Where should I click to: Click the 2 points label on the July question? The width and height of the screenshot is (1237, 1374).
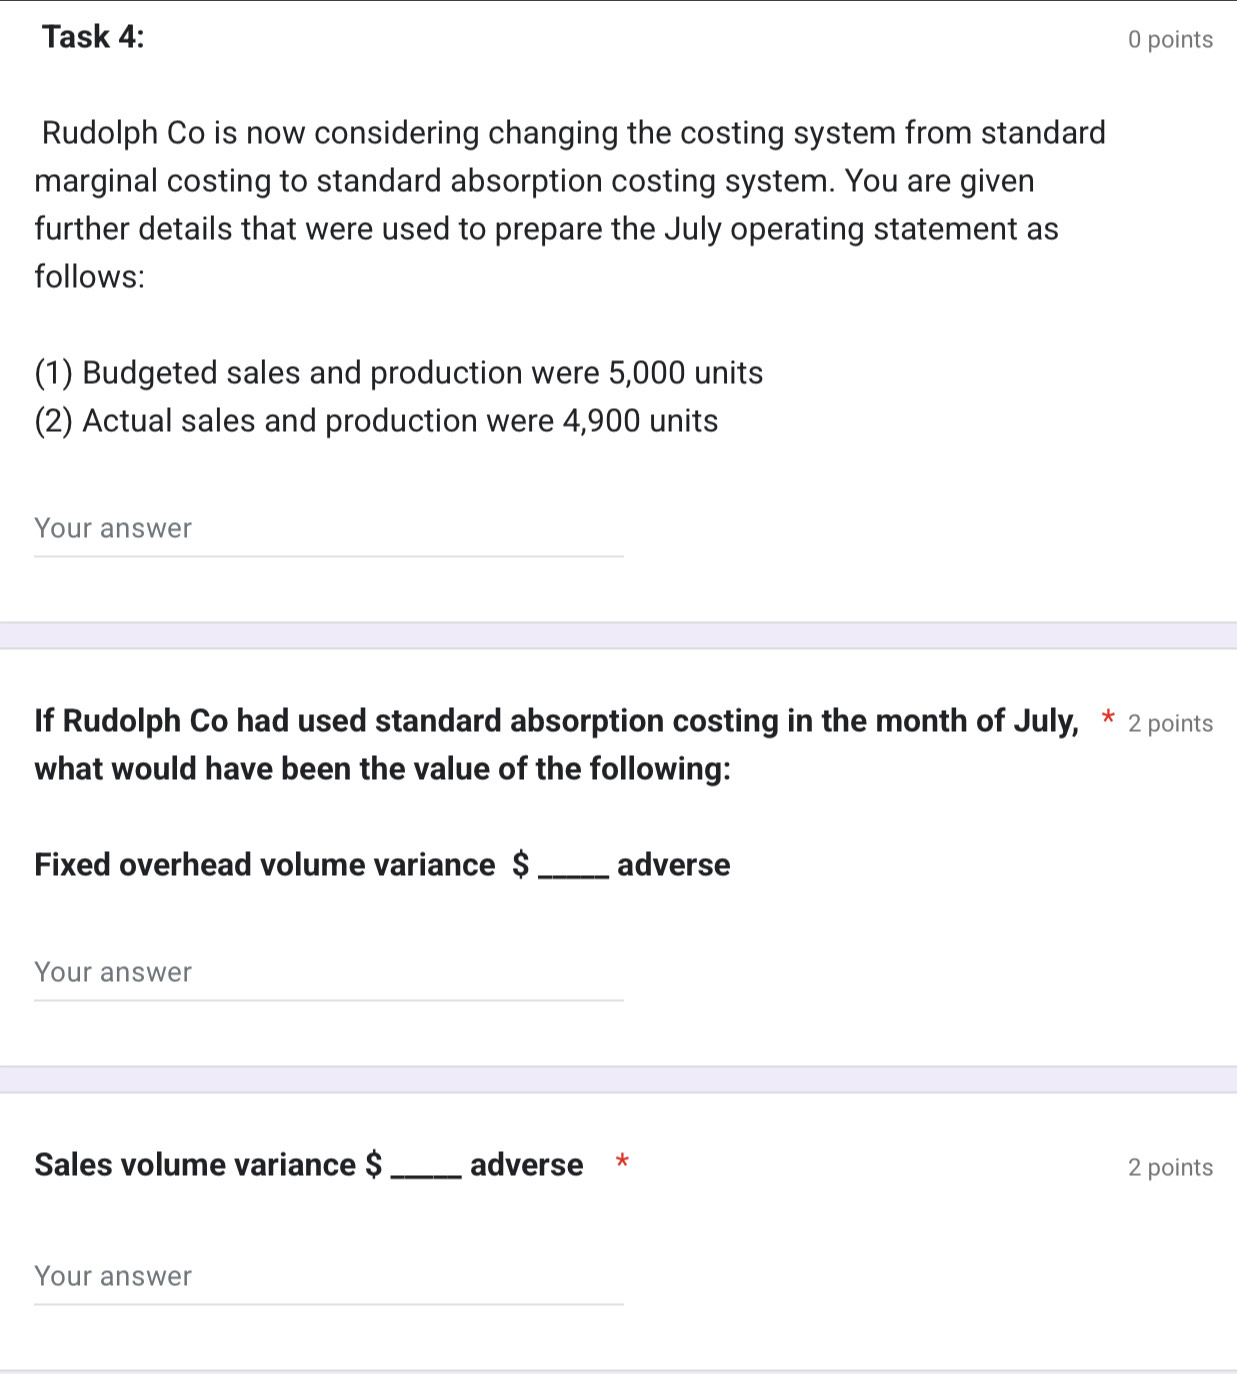point(1170,723)
